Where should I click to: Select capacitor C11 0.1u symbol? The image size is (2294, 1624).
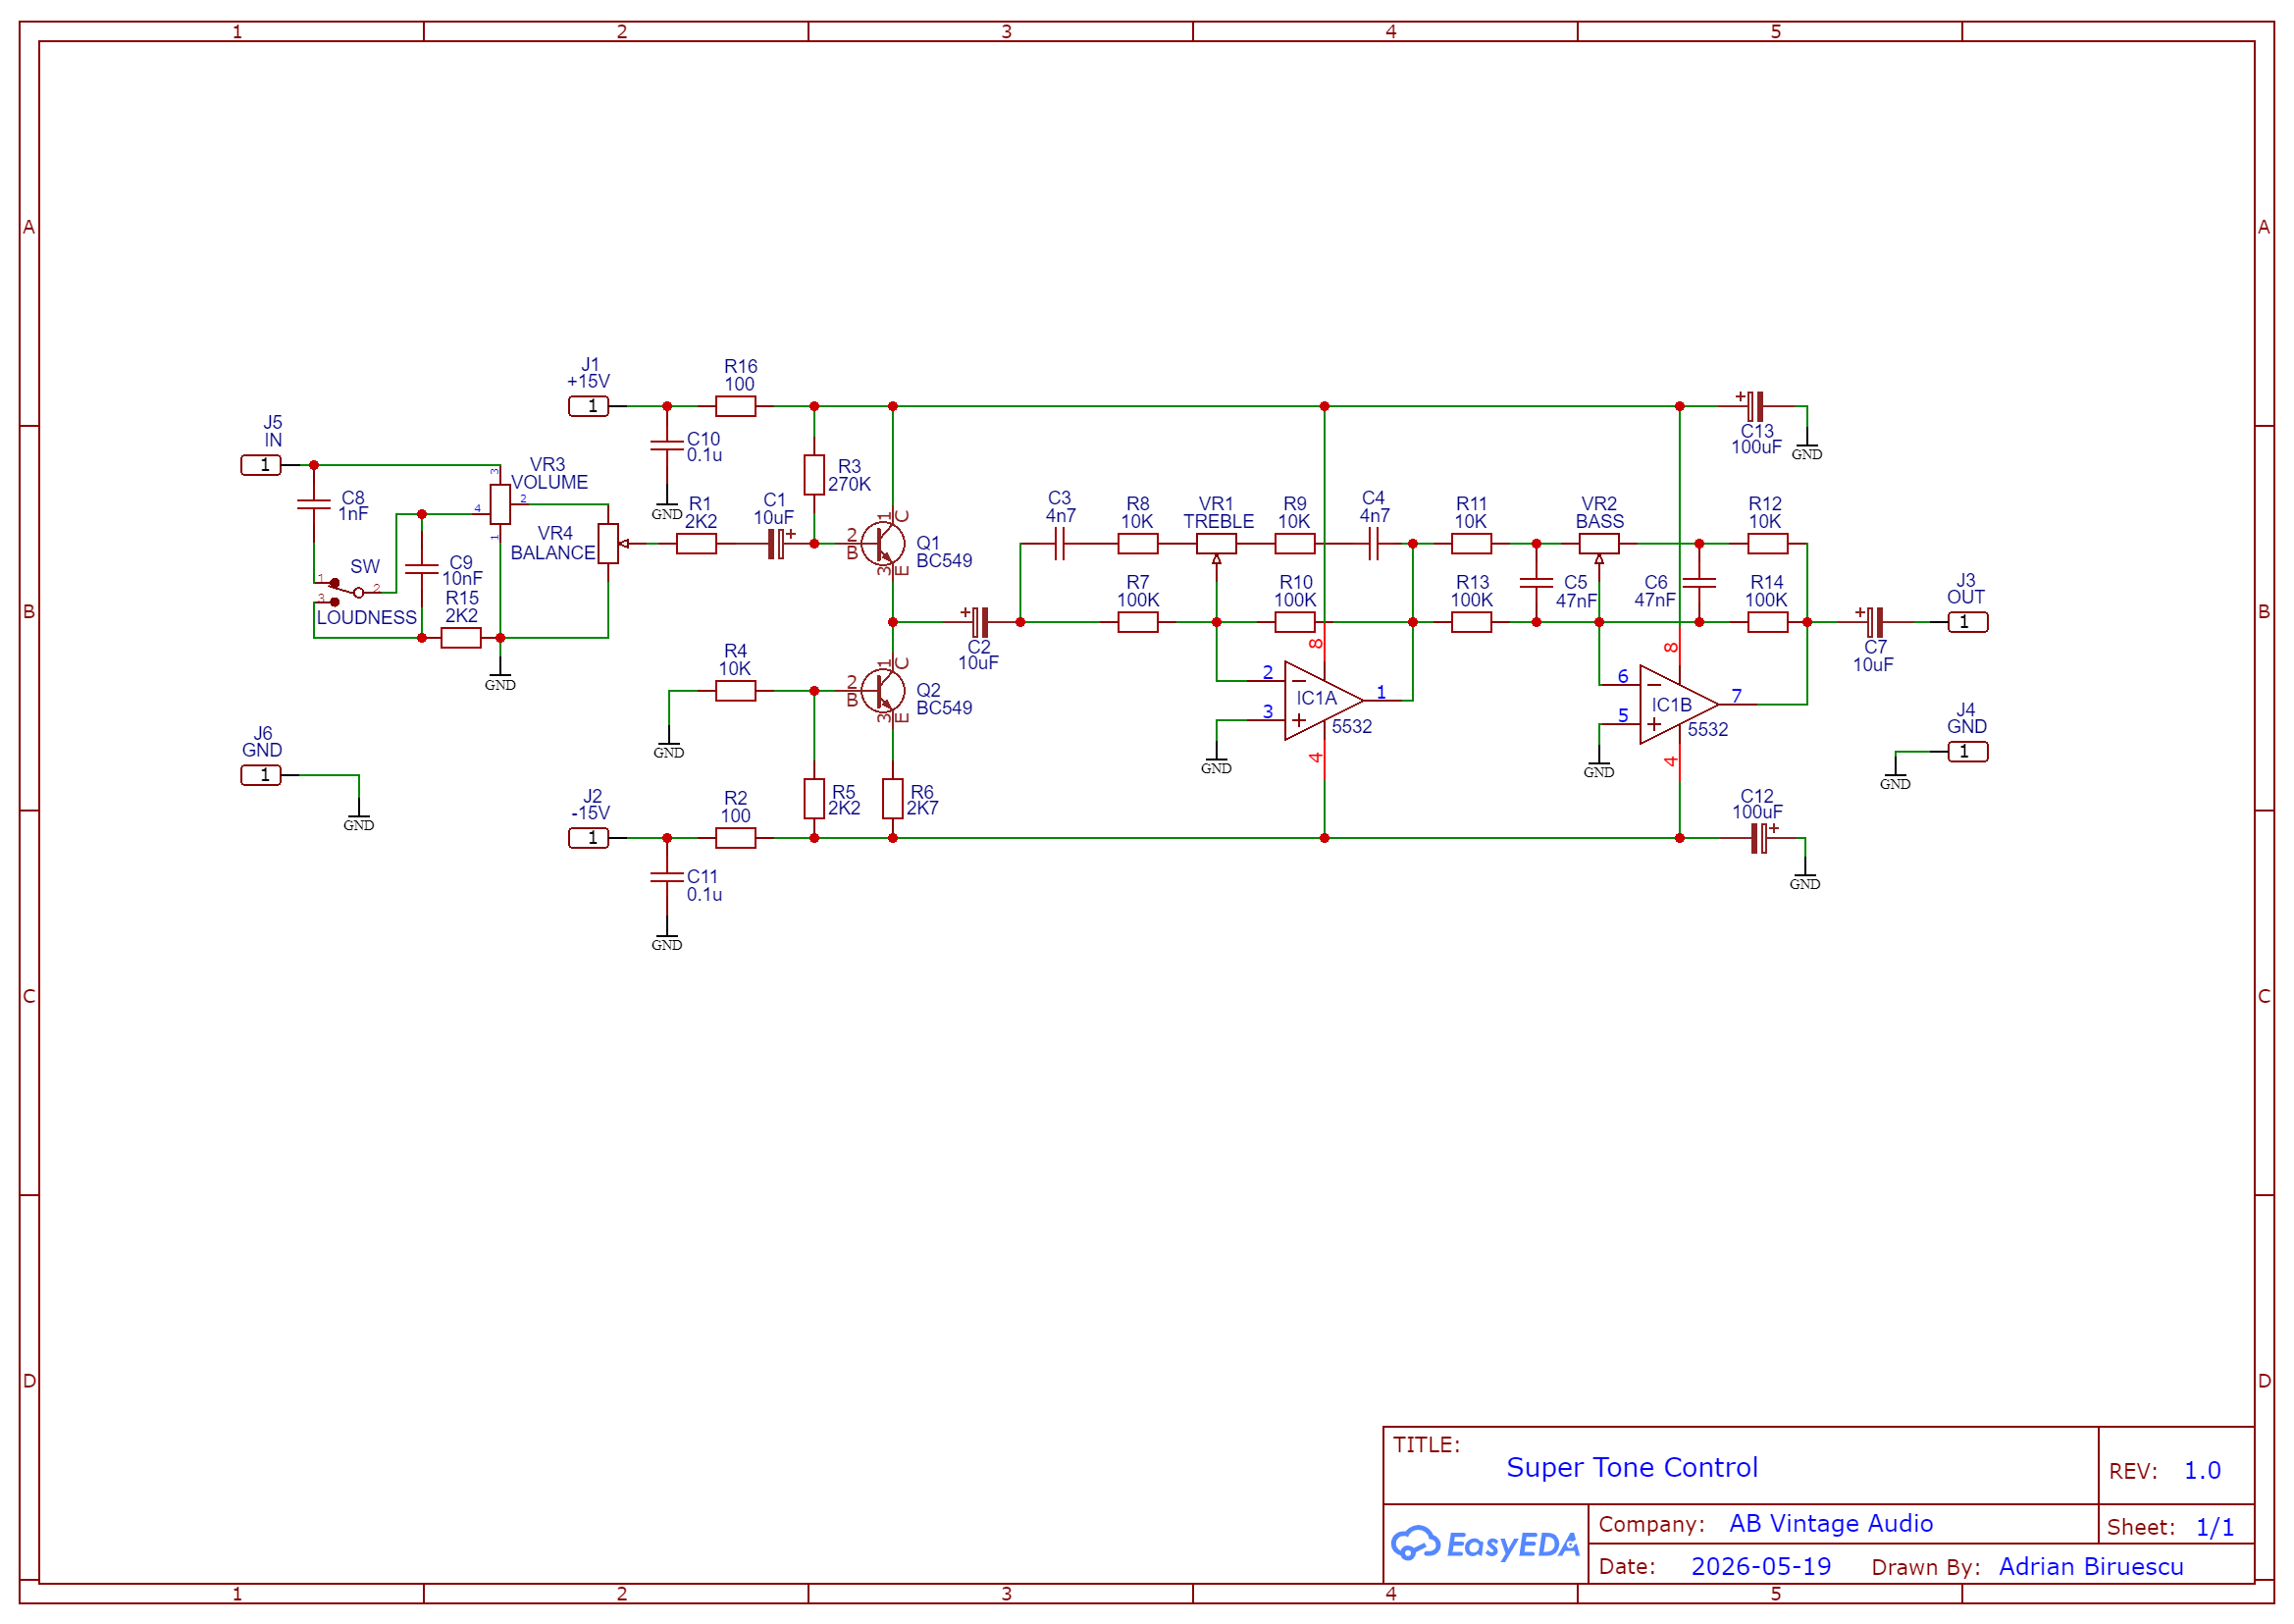click(667, 877)
